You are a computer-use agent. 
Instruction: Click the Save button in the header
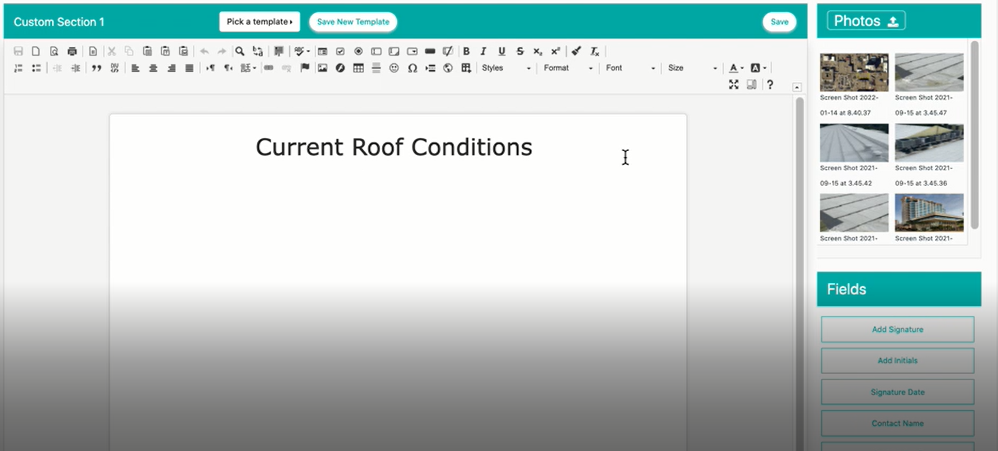pos(779,22)
